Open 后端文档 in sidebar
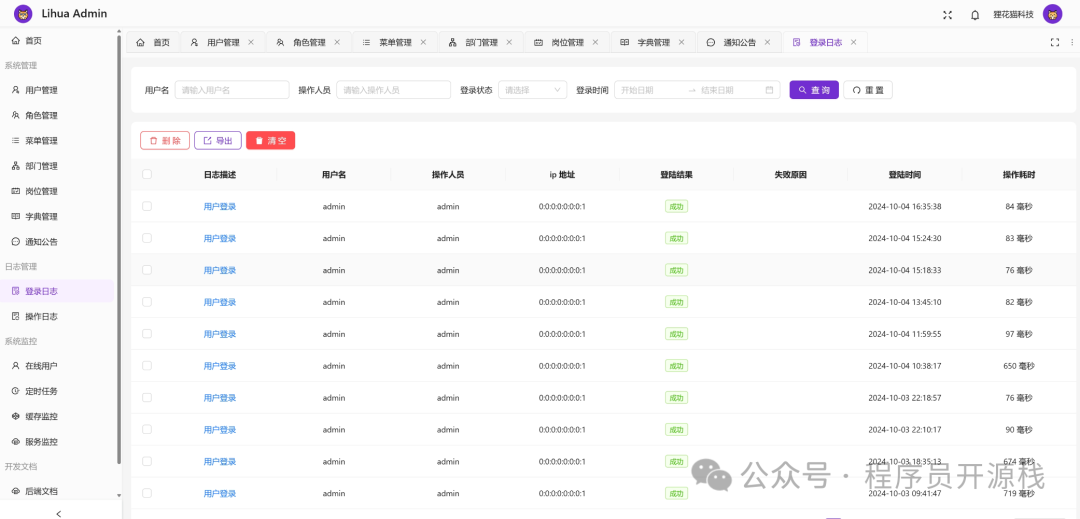 coord(57,491)
